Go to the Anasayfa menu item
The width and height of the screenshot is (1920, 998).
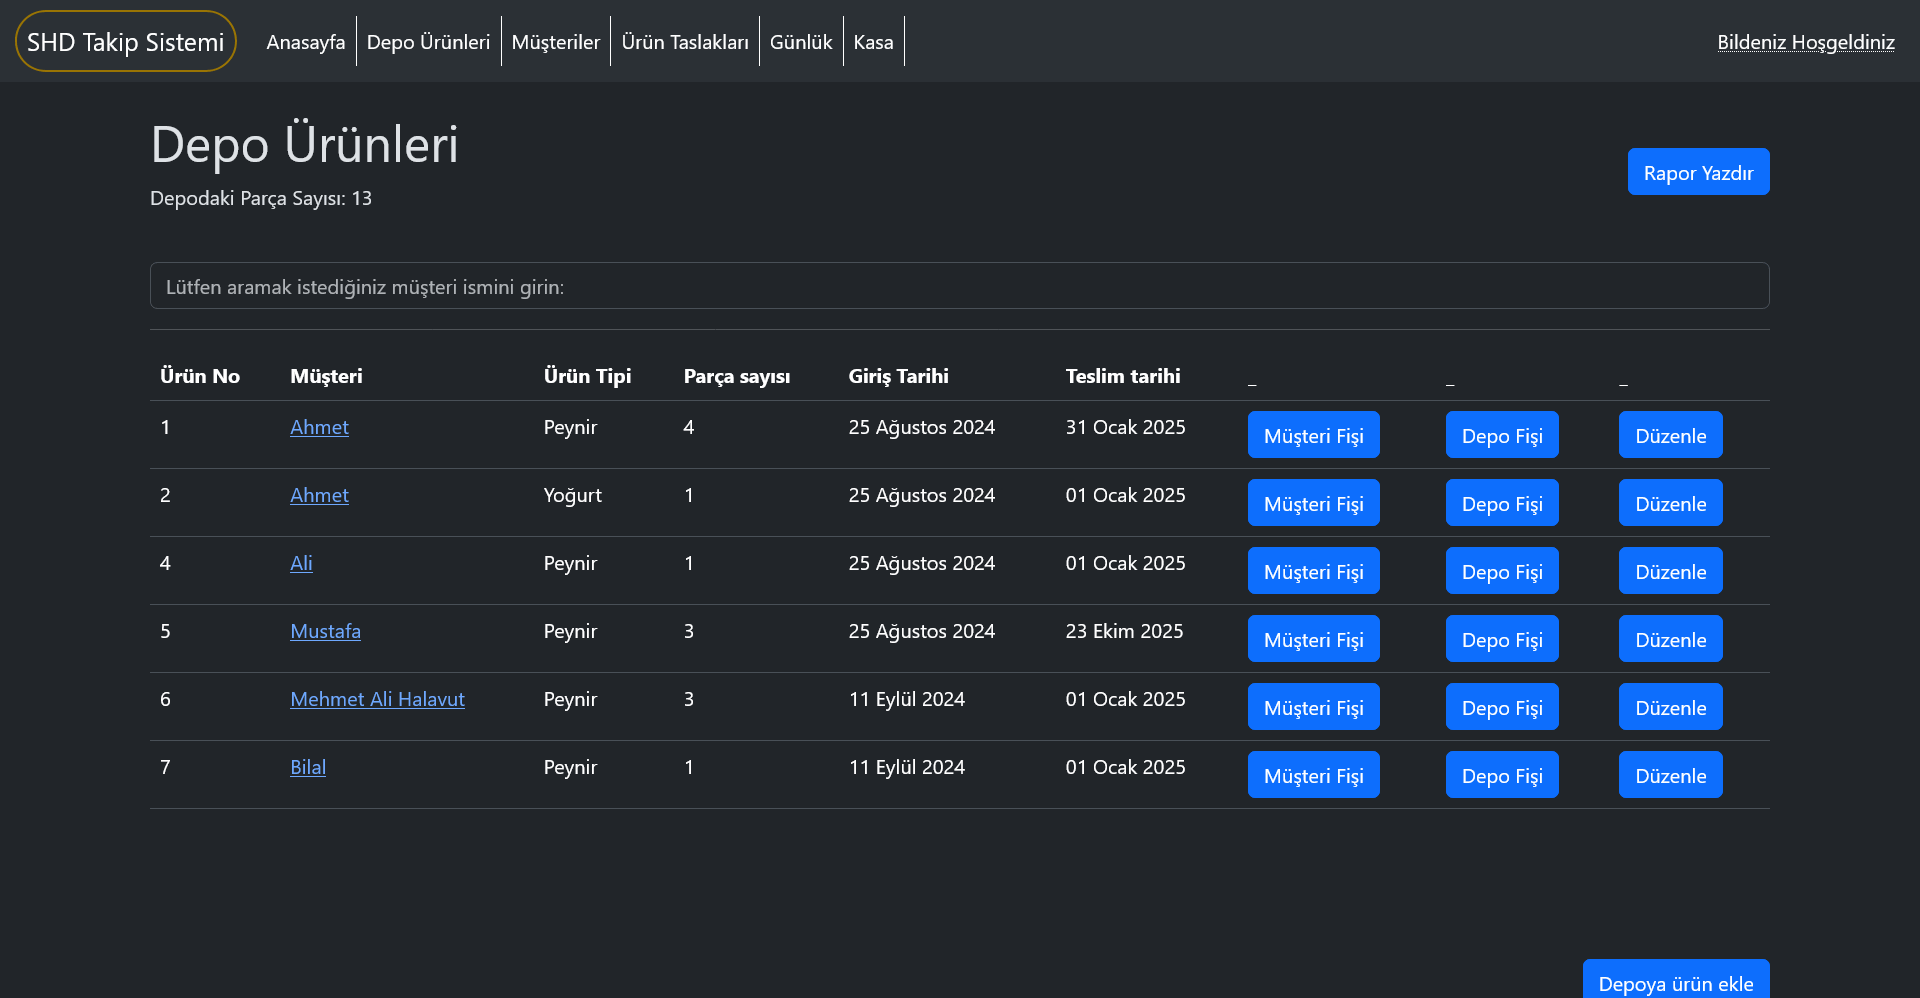tap(305, 42)
